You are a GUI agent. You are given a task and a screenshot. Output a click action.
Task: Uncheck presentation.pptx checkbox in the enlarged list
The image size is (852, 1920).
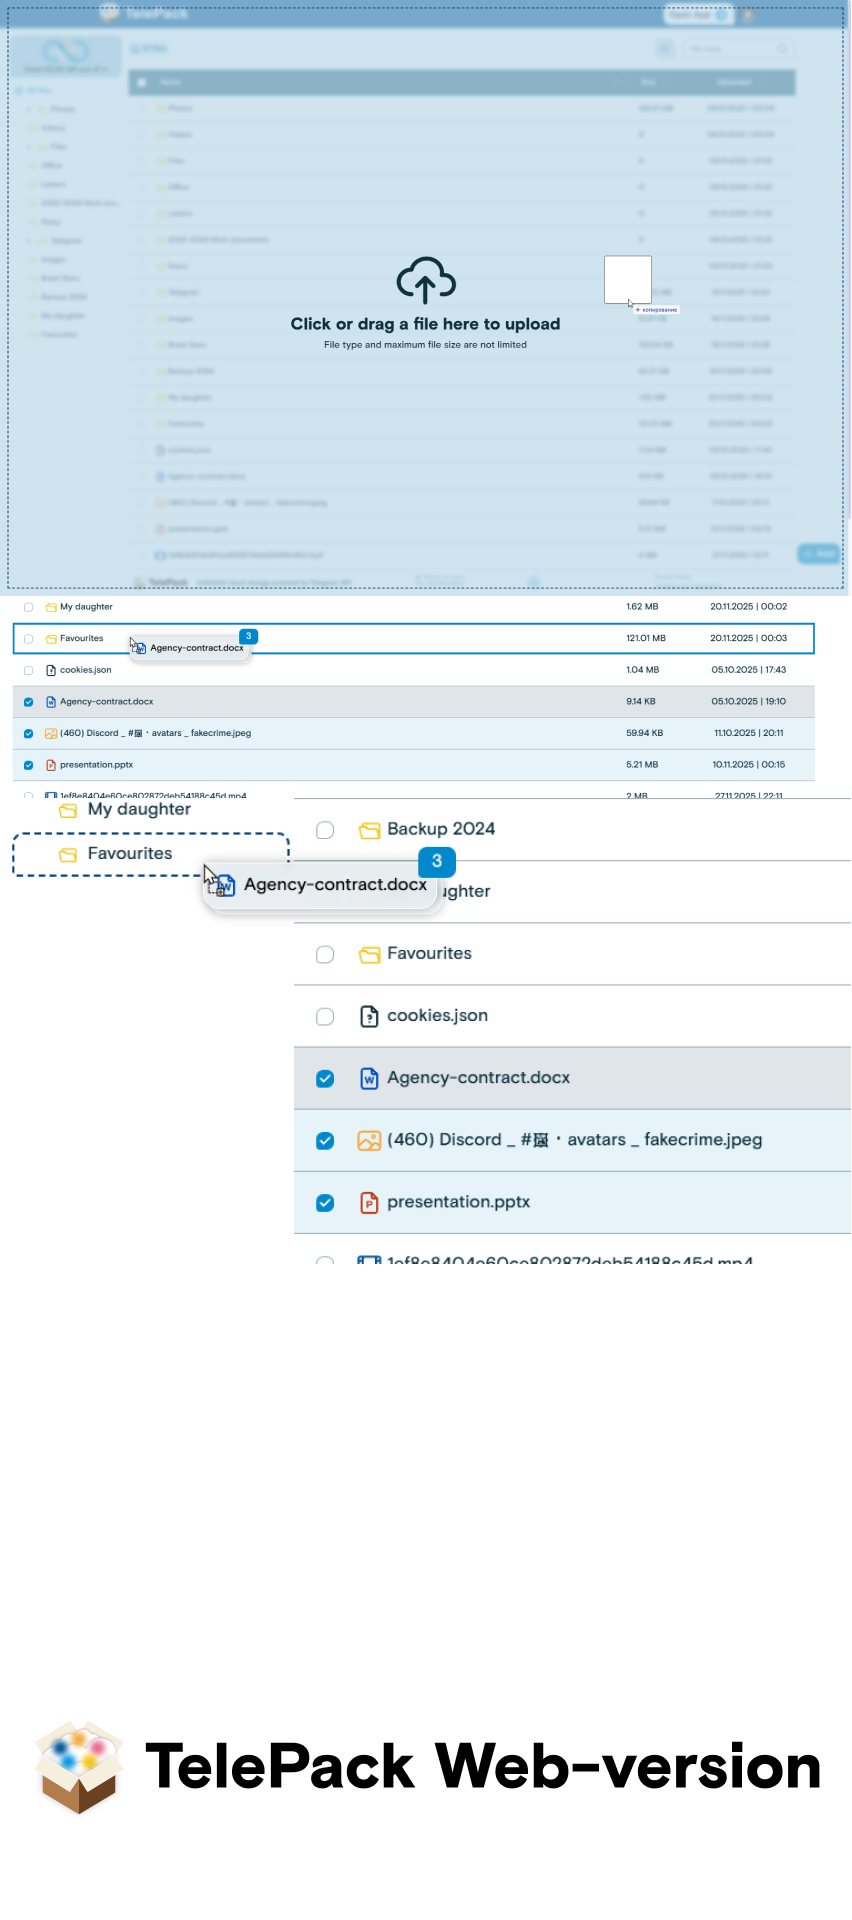[x=325, y=1202]
